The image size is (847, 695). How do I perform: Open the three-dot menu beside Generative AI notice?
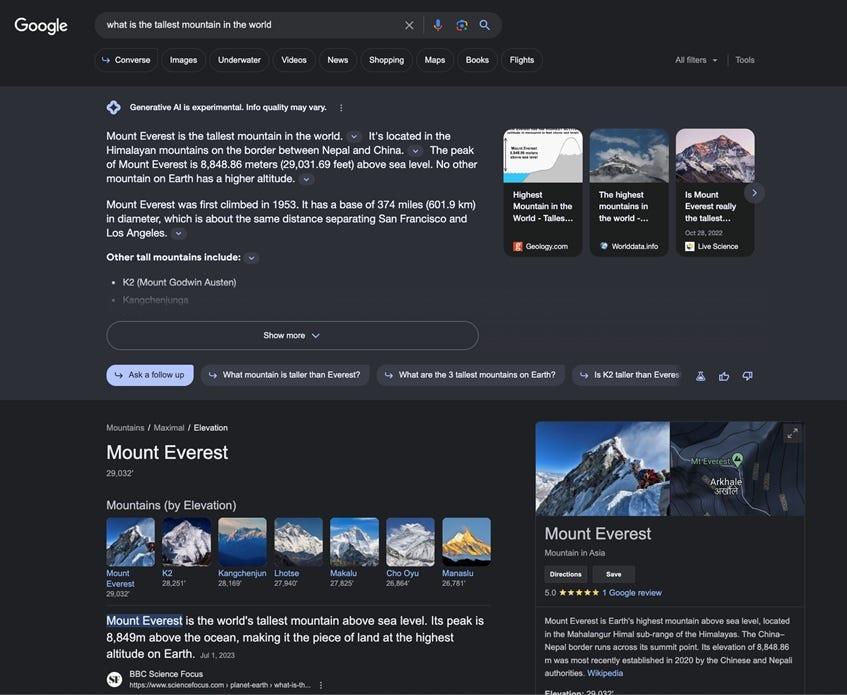[x=341, y=108]
